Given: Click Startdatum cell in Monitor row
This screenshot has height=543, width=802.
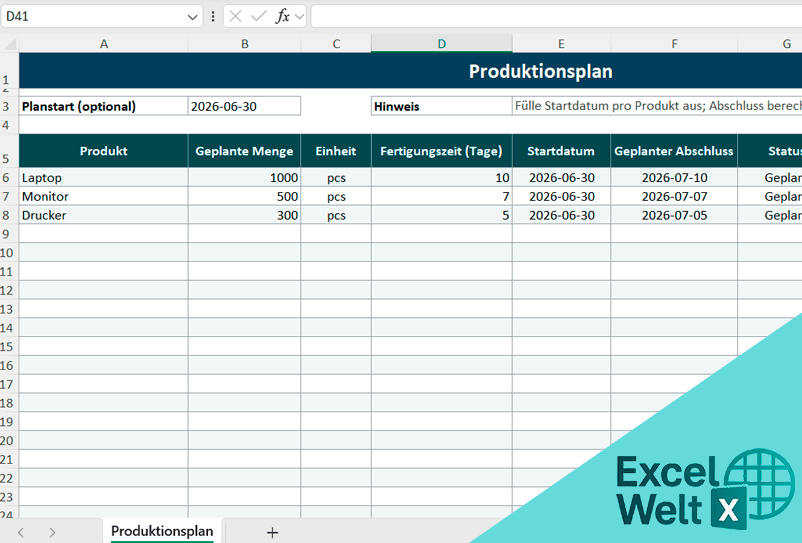Looking at the screenshot, I should coord(561,197).
